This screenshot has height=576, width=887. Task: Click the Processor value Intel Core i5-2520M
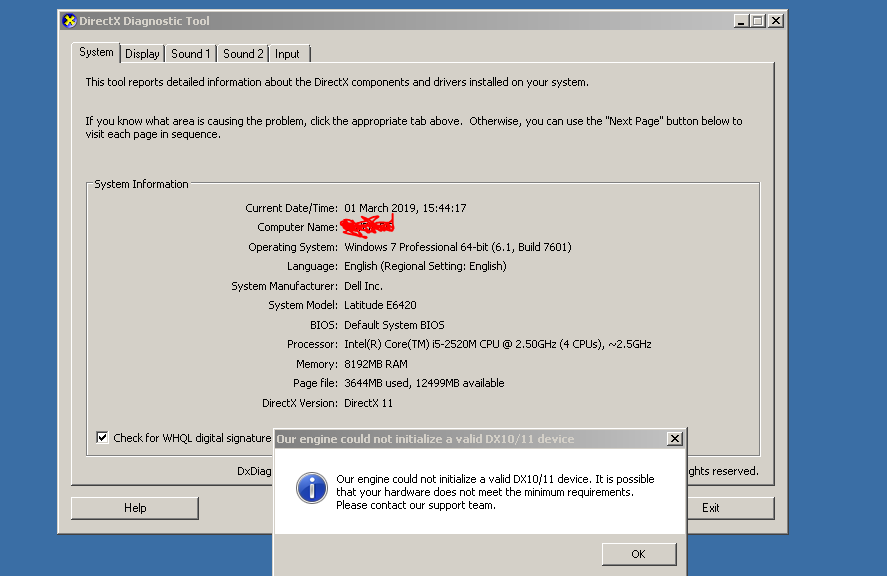point(498,344)
